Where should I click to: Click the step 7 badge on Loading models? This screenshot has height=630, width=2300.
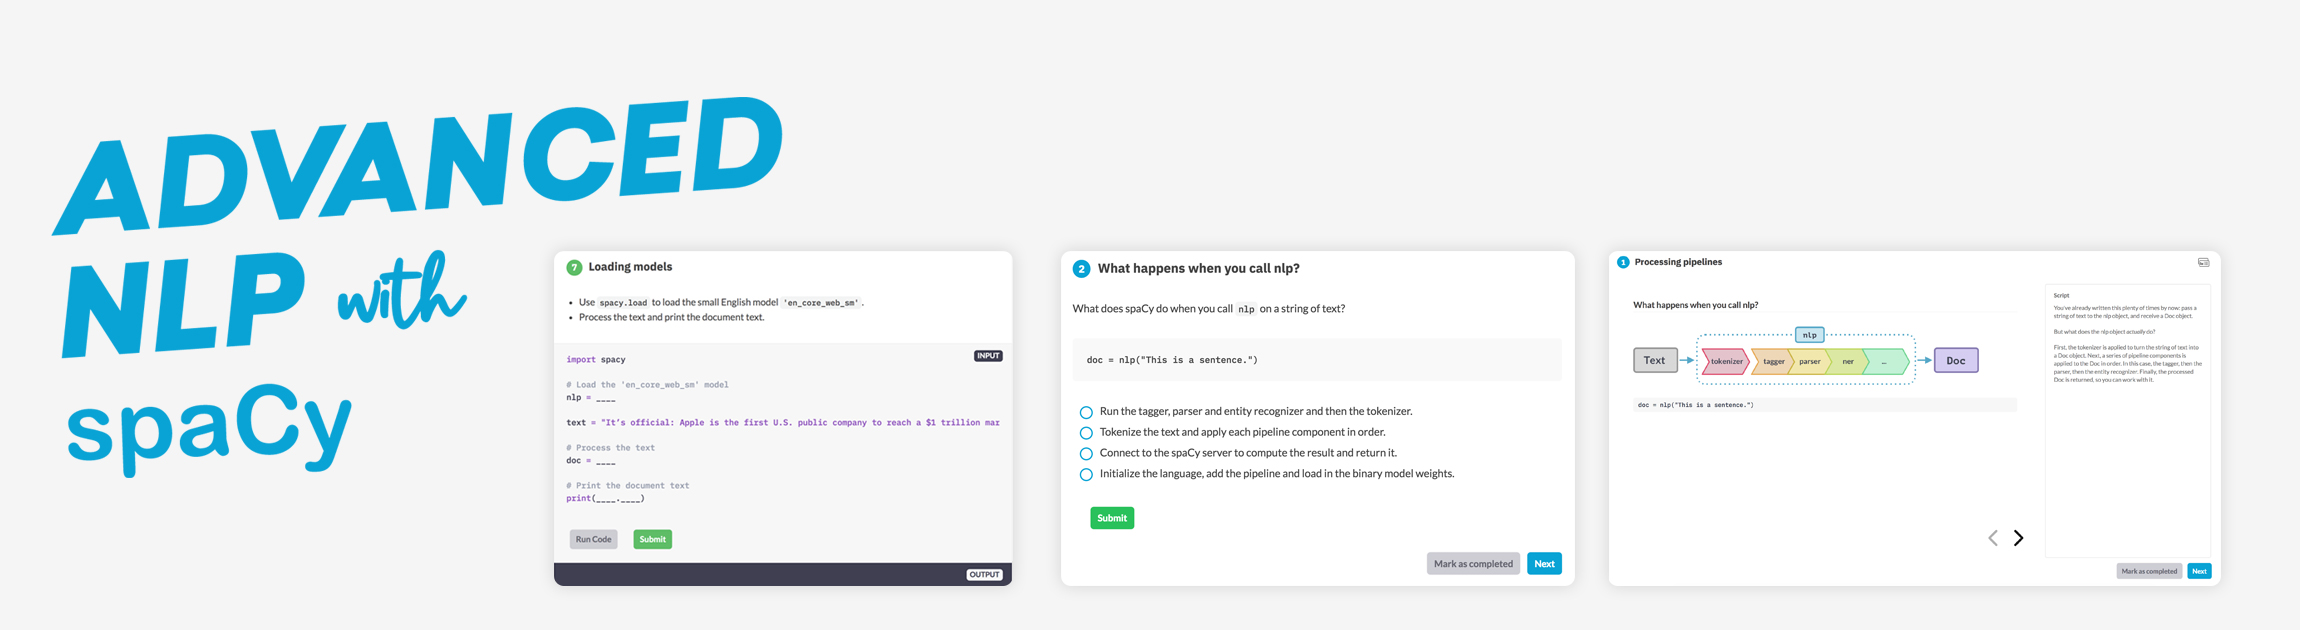[573, 267]
